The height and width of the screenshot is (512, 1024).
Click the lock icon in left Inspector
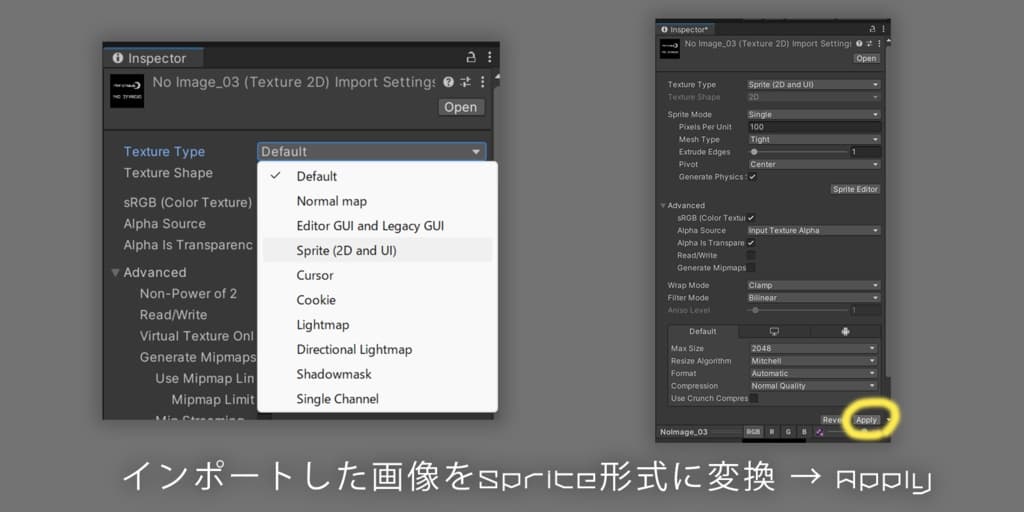[x=471, y=58]
